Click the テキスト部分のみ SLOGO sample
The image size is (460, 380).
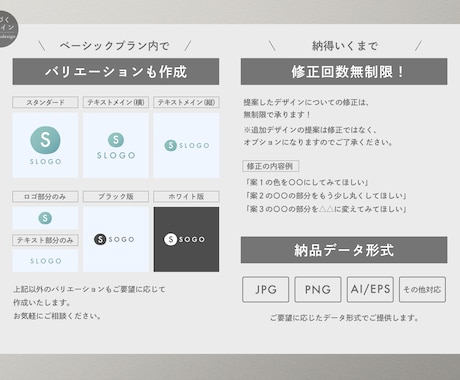[45, 261]
